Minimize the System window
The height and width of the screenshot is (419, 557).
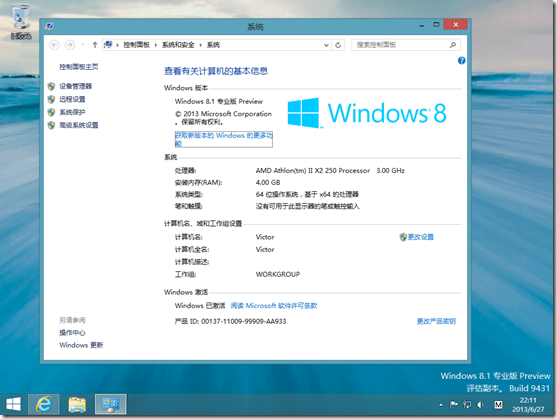[x=422, y=25]
